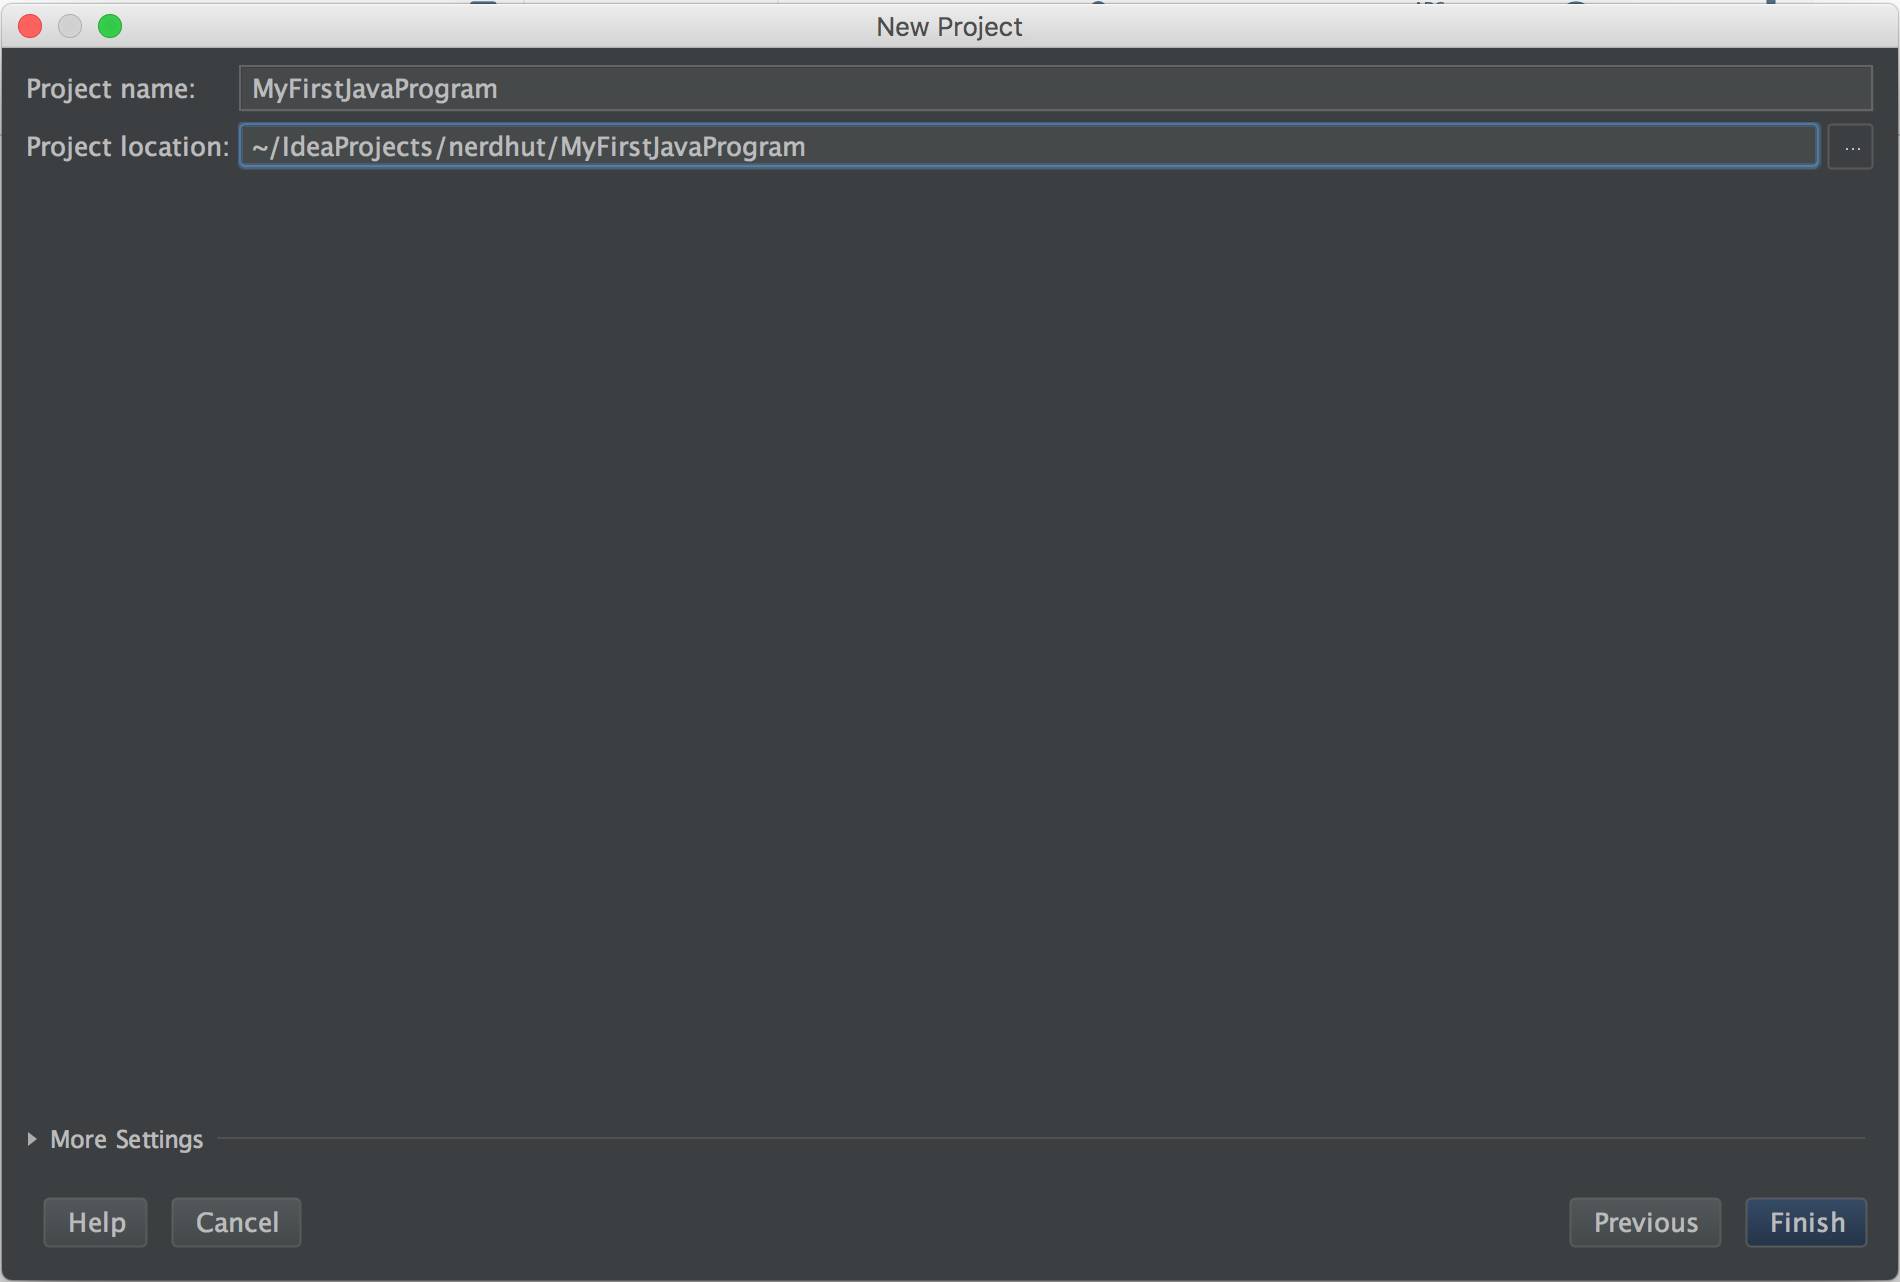Expand More Settings disclosure triangle
The height and width of the screenshot is (1282, 1900).
pos(32,1139)
